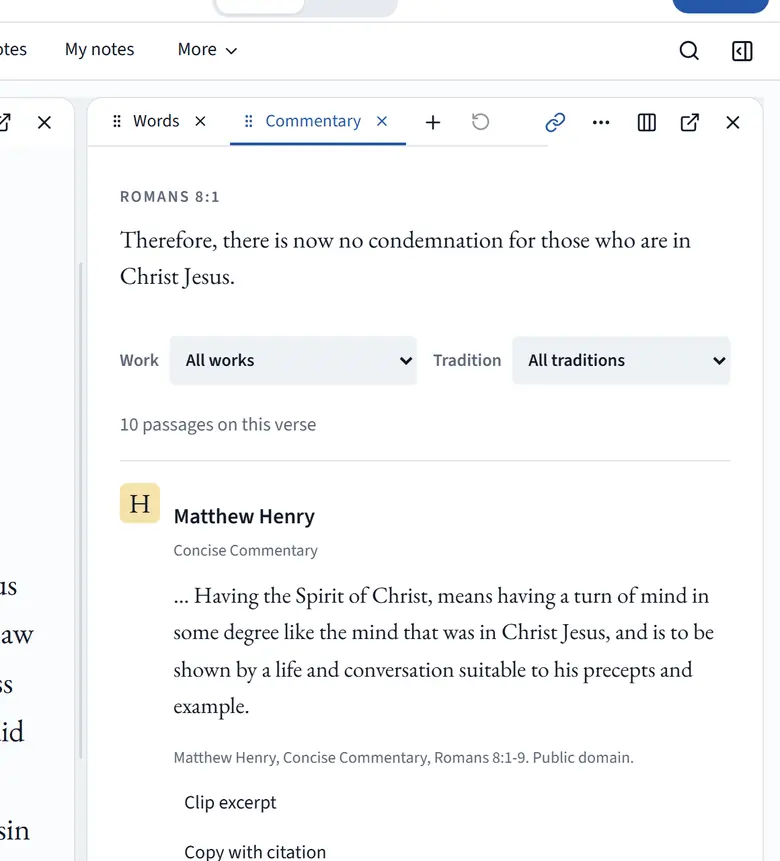780x861 pixels.
Task: Close the left panel with its X
Action: click(44, 122)
